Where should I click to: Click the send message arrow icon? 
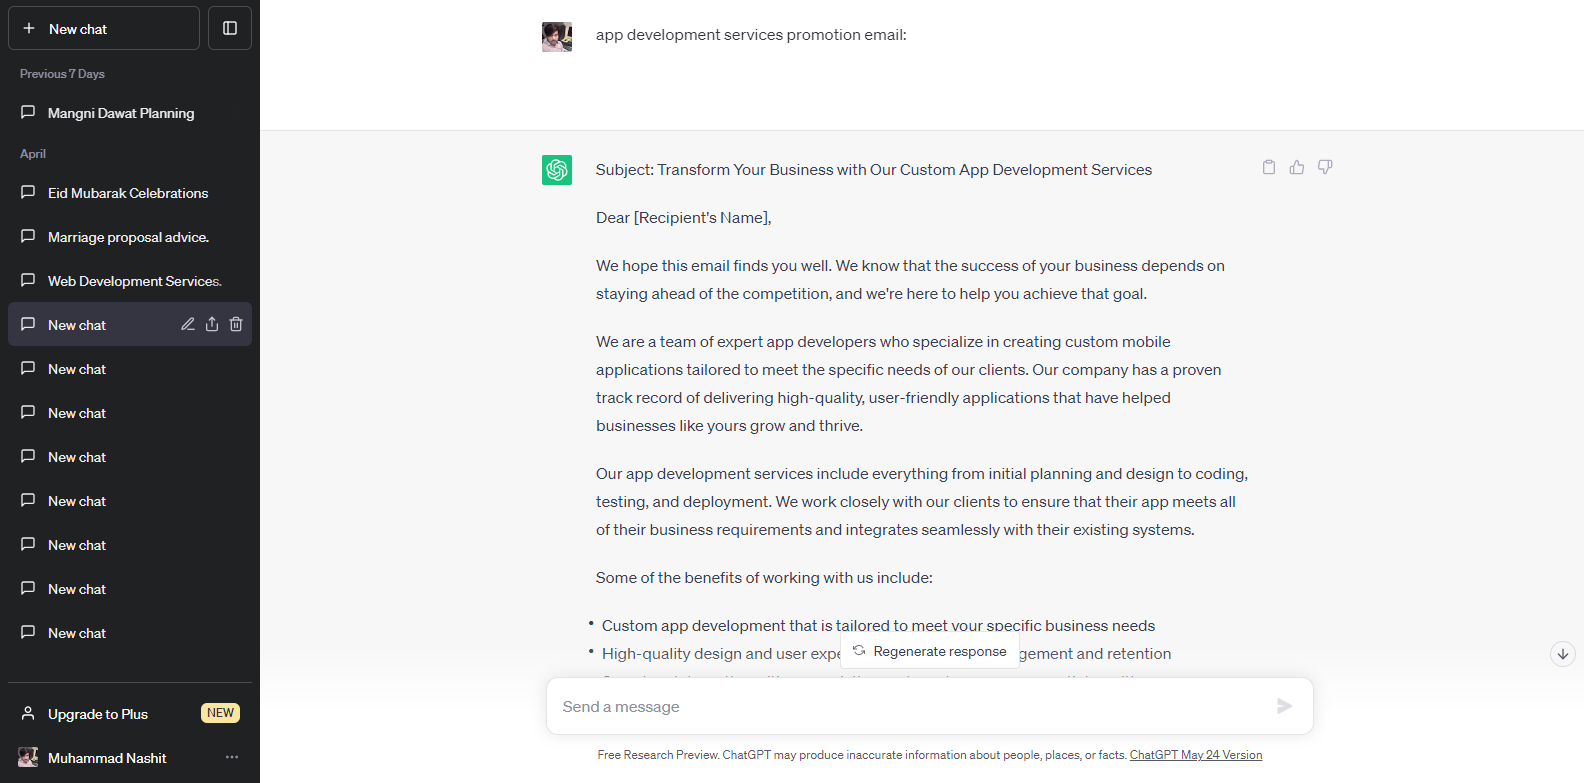[1285, 706]
